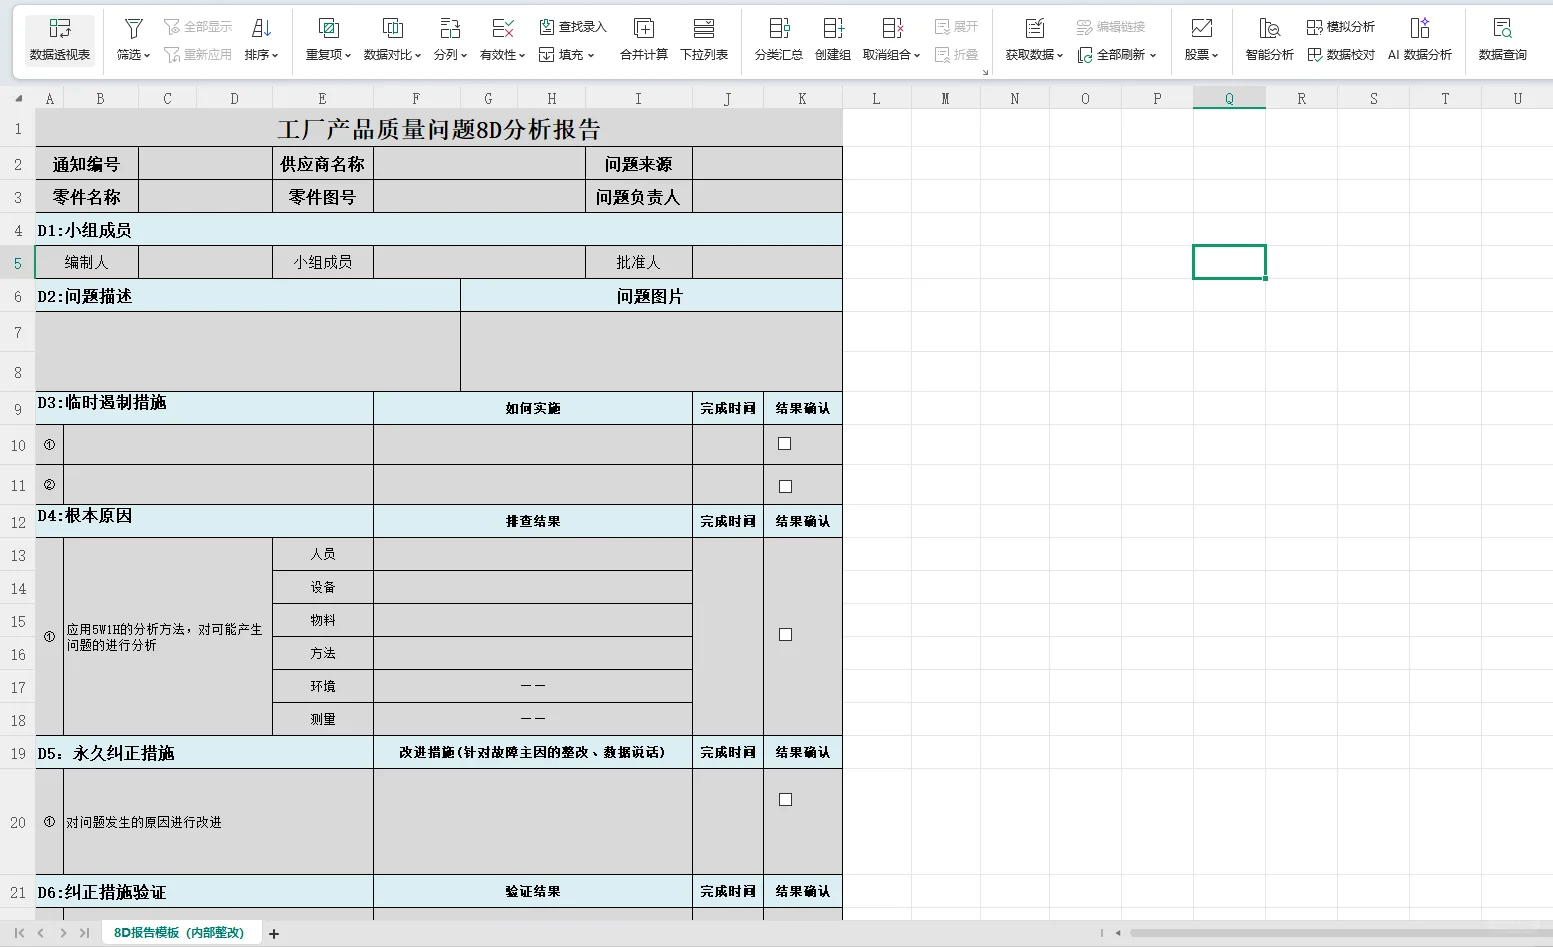Expand the 重复项 dropdown arrow
The image size is (1553, 947).
pyautogui.click(x=348, y=56)
